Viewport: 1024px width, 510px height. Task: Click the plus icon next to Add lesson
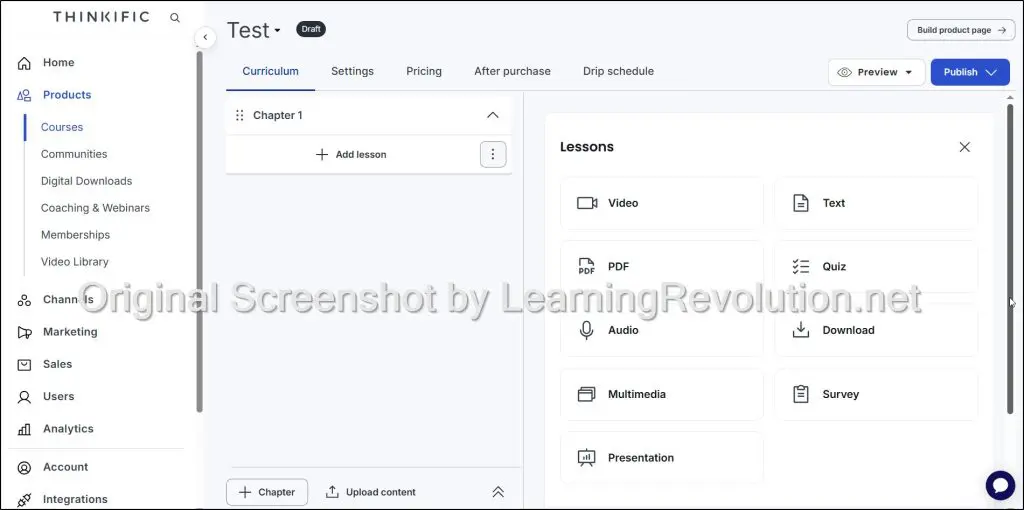pyautogui.click(x=322, y=155)
